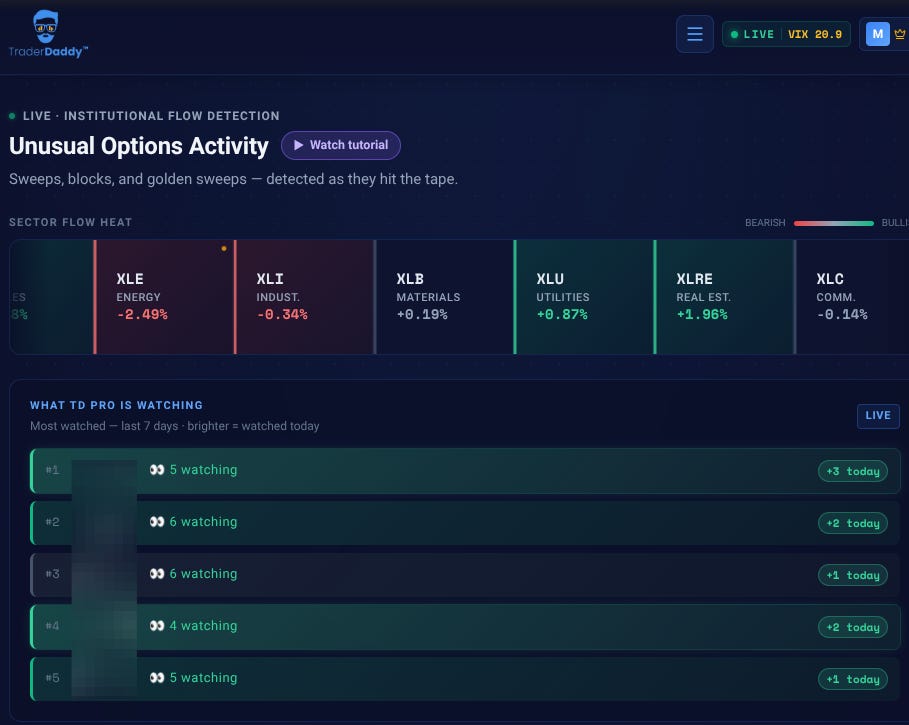Image resolution: width=909 pixels, height=725 pixels.
Task: Click the +3 today badge
Action: pos(853,471)
